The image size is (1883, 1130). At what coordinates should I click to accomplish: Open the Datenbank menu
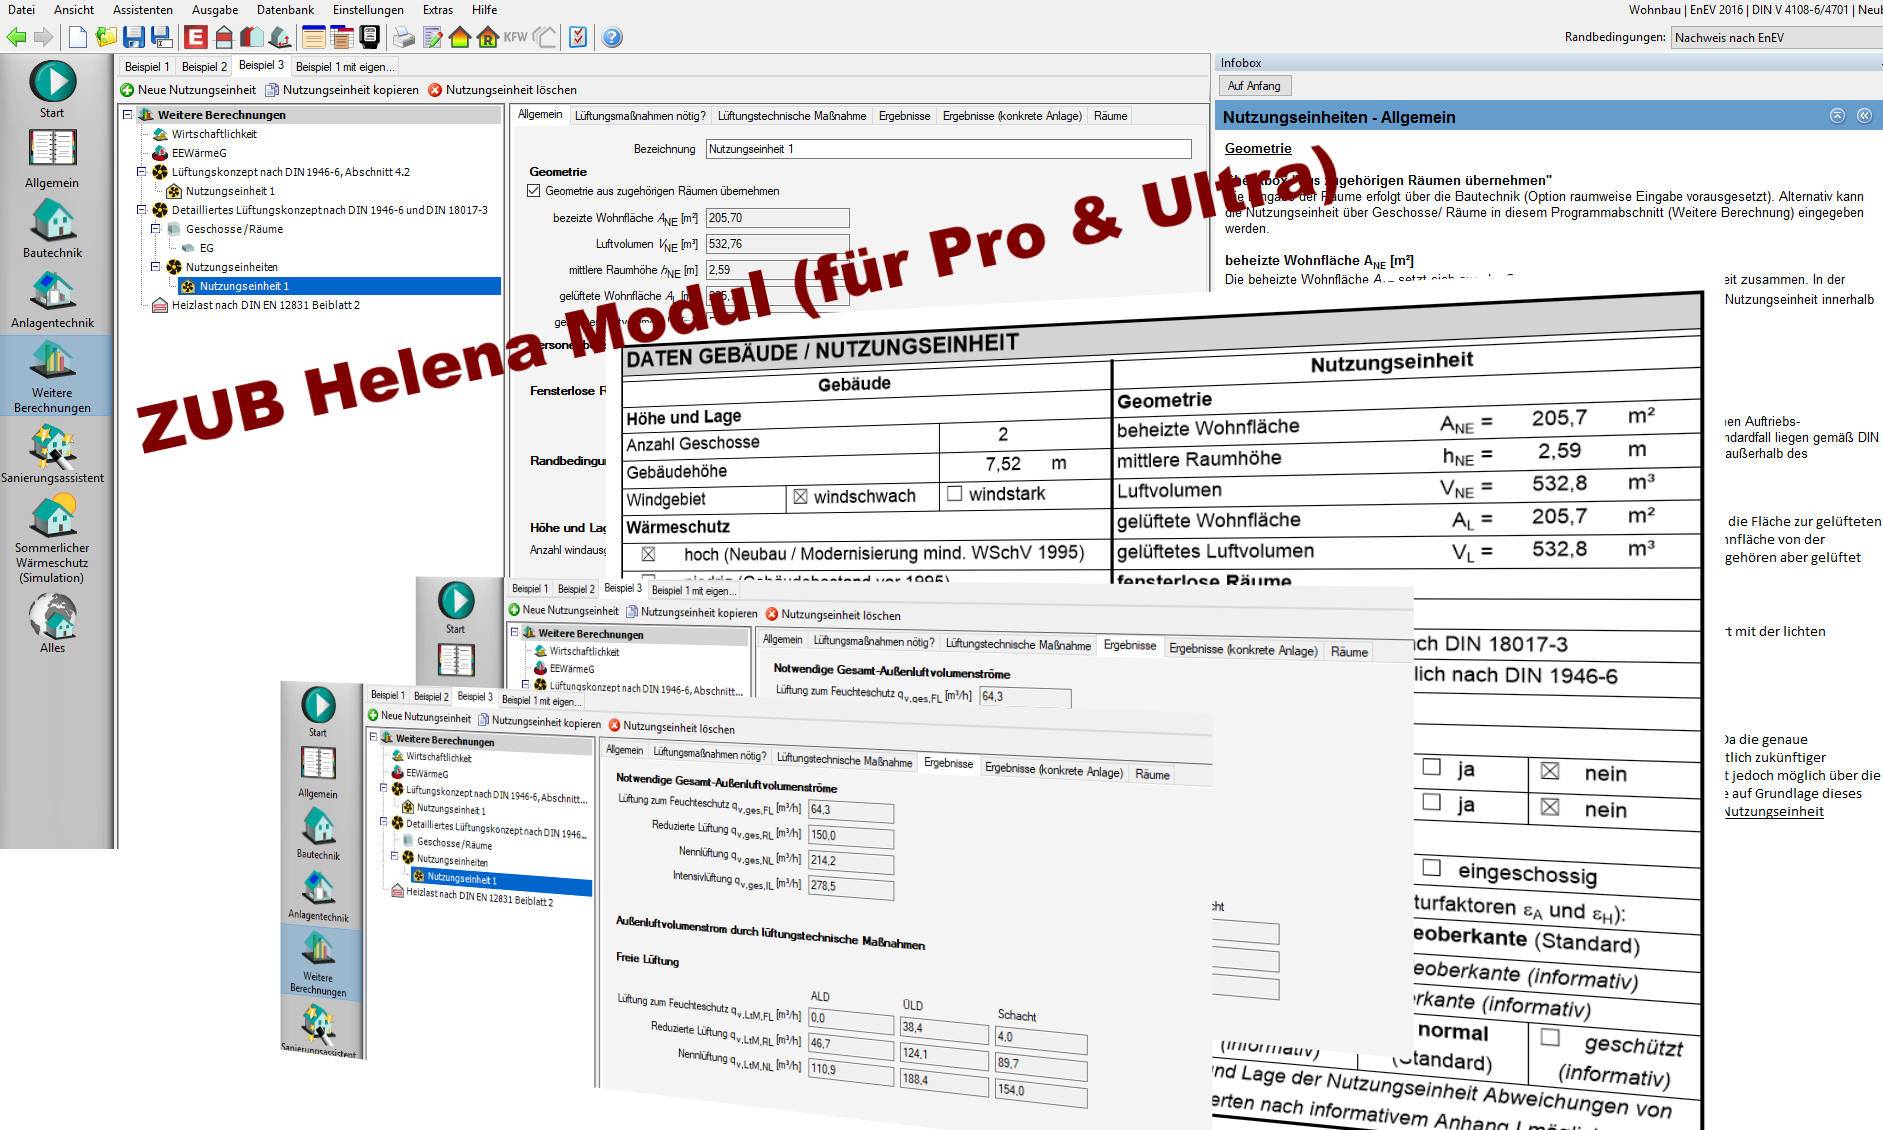pyautogui.click(x=285, y=10)
